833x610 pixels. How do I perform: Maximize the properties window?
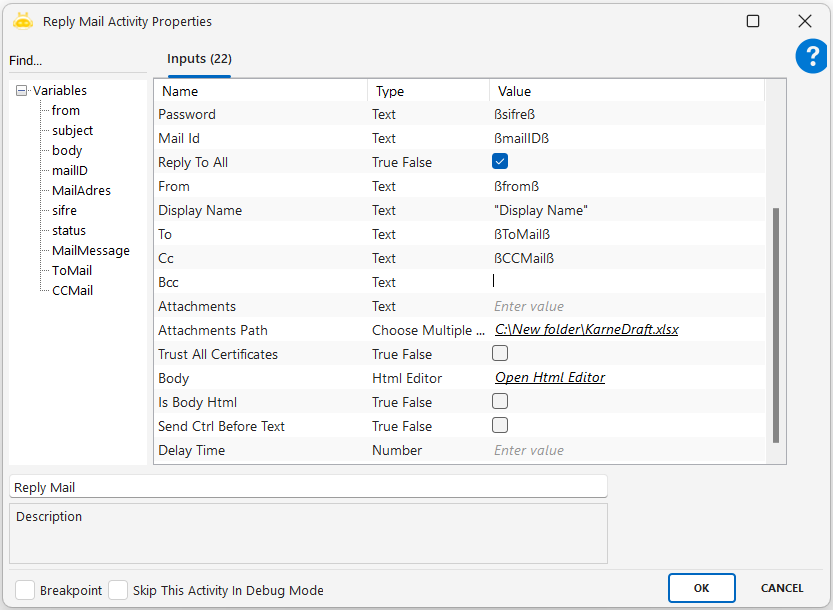[753, 21]
